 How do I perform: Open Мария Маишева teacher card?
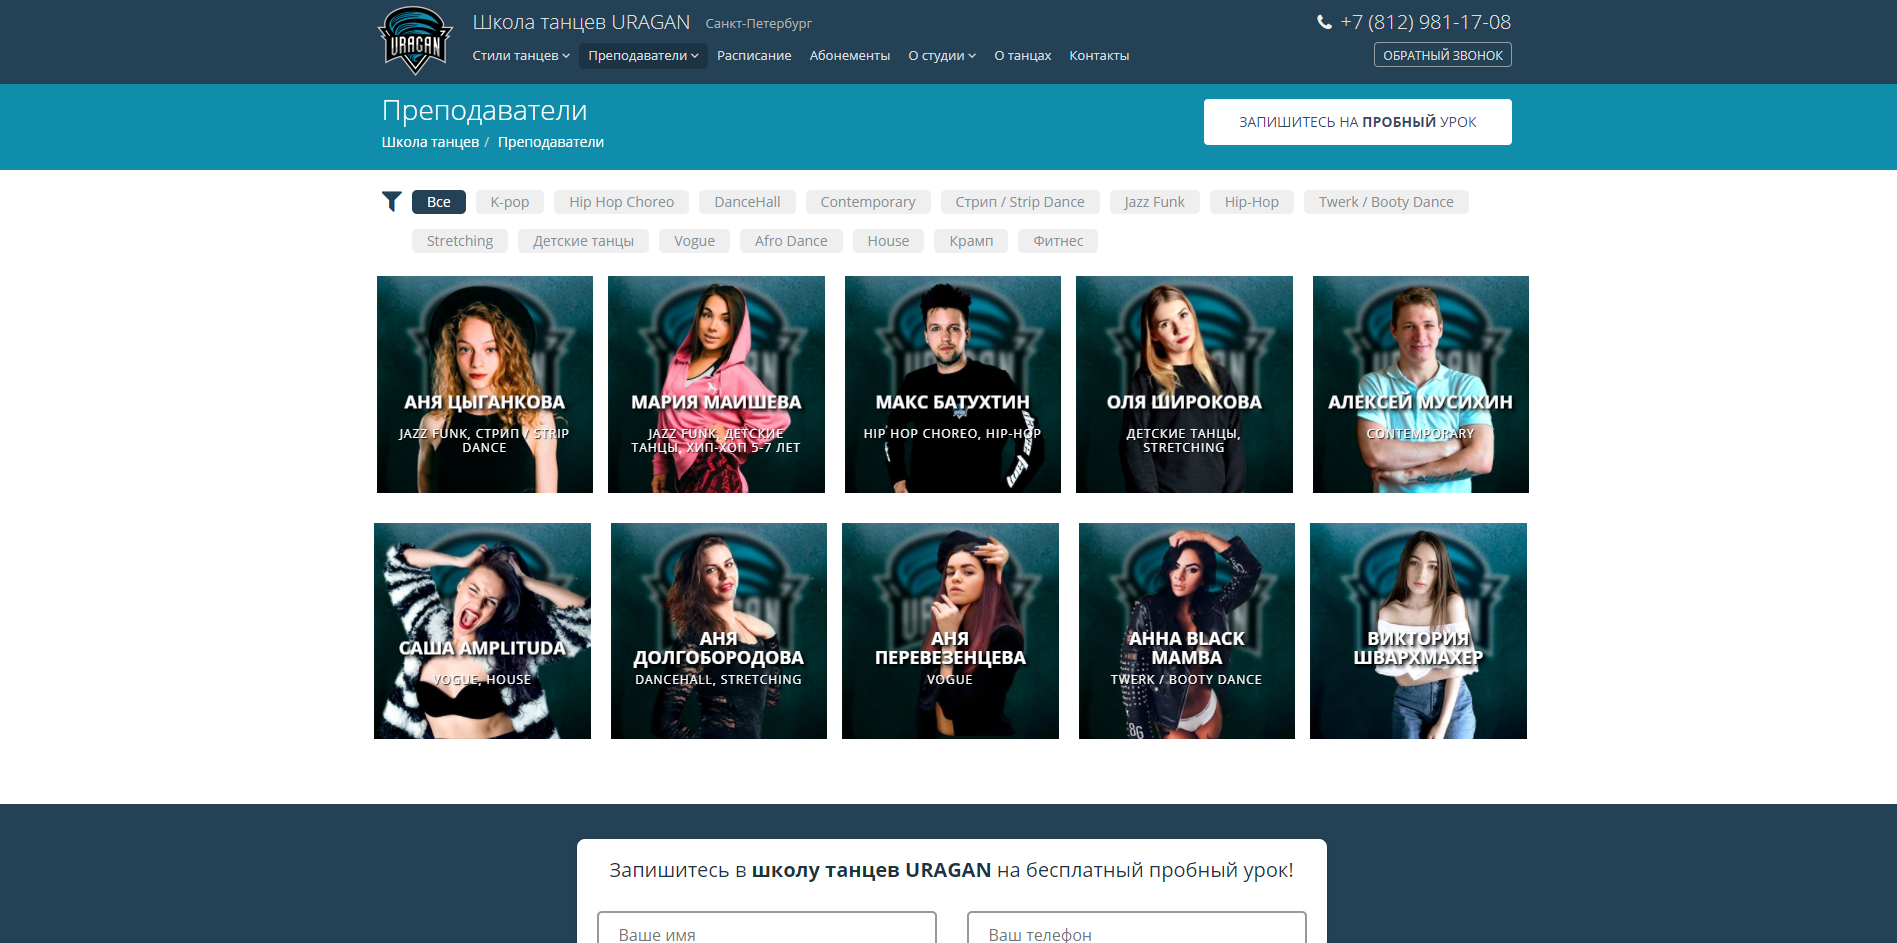pyautogui.click(x=716, y=385)
